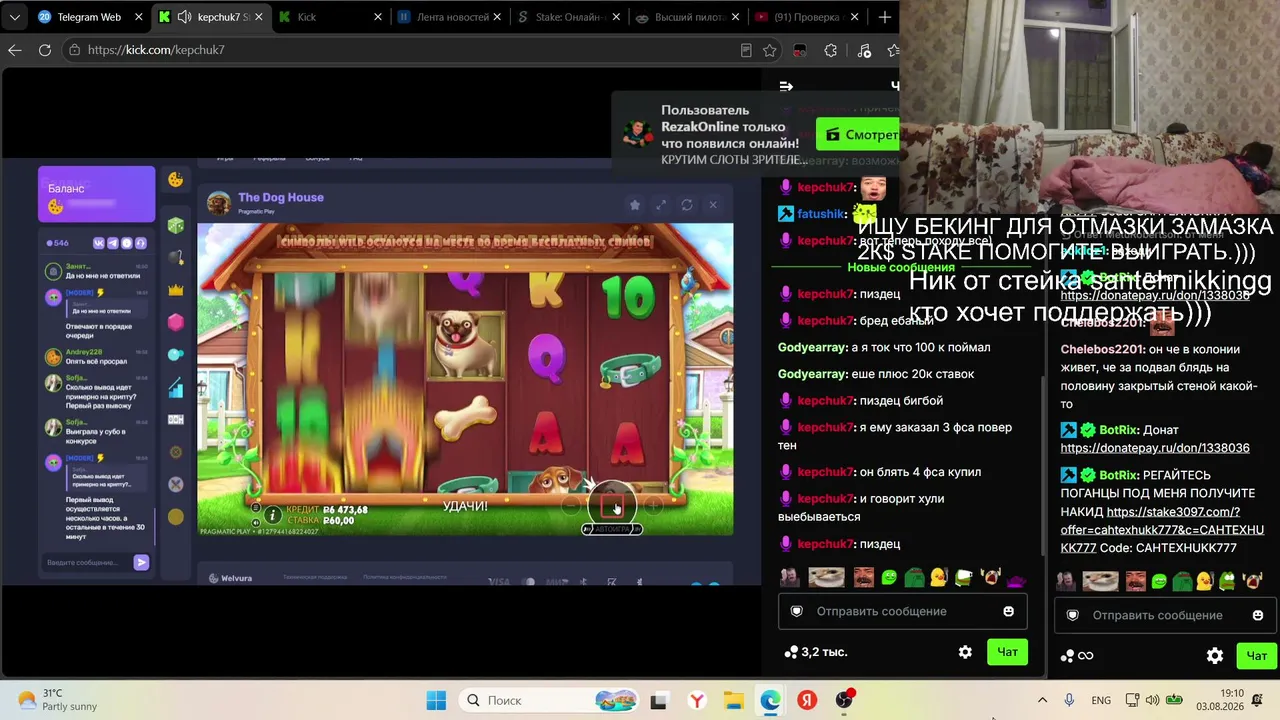The width and height of the screenshot is (1280, 720).
Task: Open OBS Studio from the taskbar
Action: point(844,700)
